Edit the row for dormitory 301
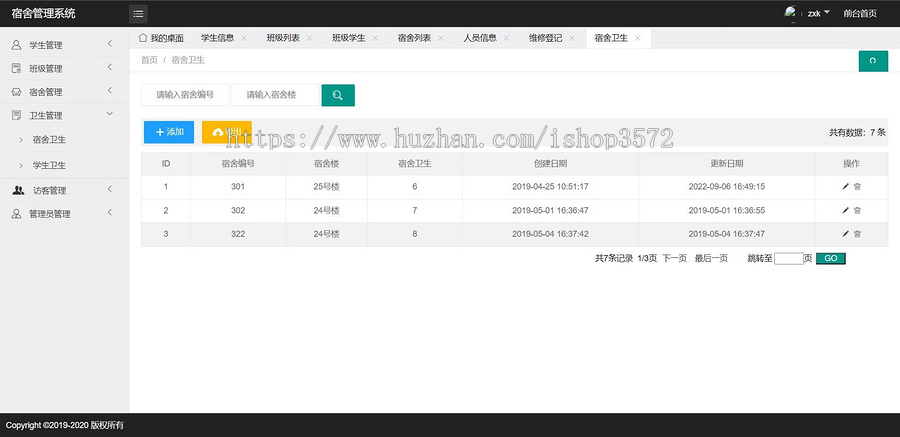Screen dimensions: 900x437 click(x=845, y=187)
